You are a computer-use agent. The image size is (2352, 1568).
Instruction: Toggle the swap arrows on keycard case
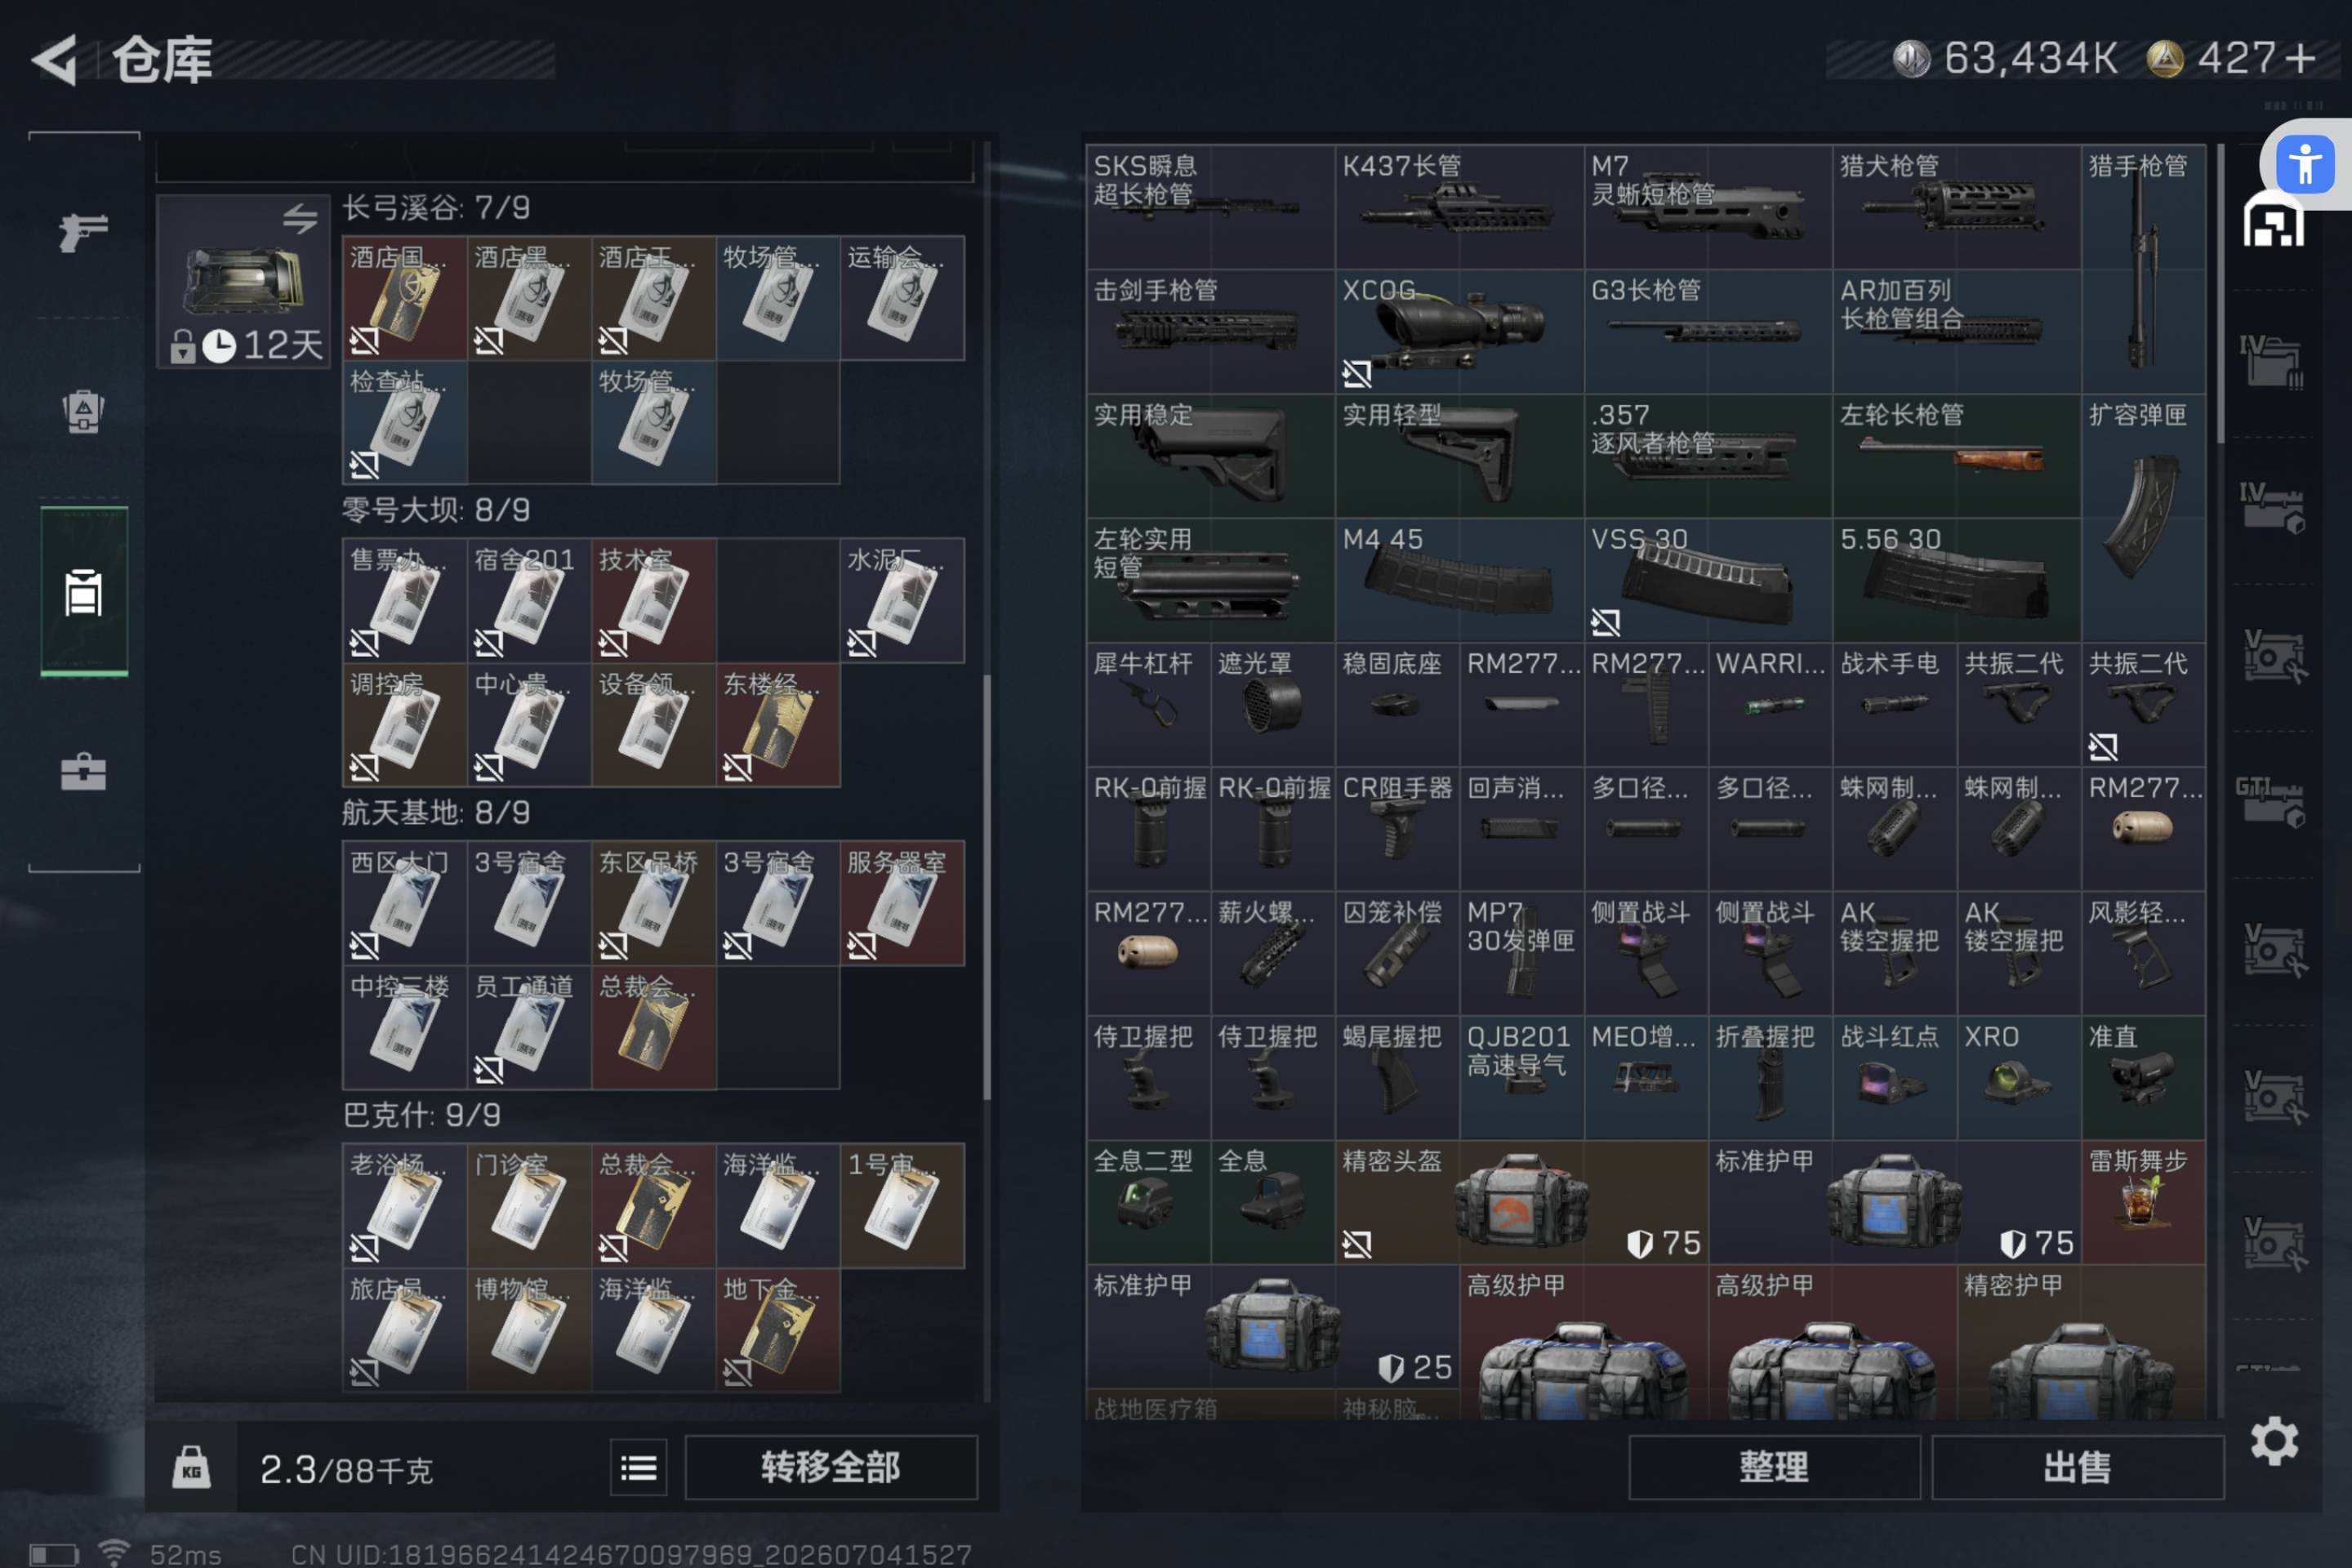[x=300, y=218]
